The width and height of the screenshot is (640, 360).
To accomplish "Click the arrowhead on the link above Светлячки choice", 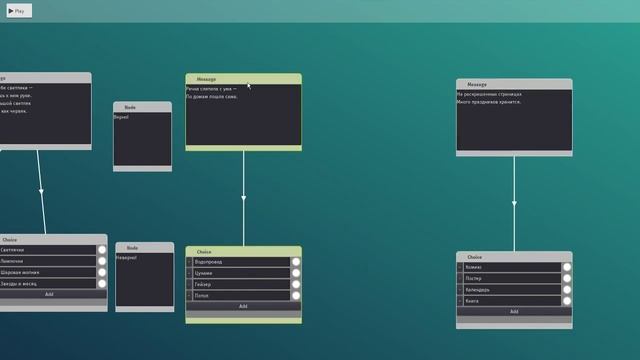I will [41, 191].
